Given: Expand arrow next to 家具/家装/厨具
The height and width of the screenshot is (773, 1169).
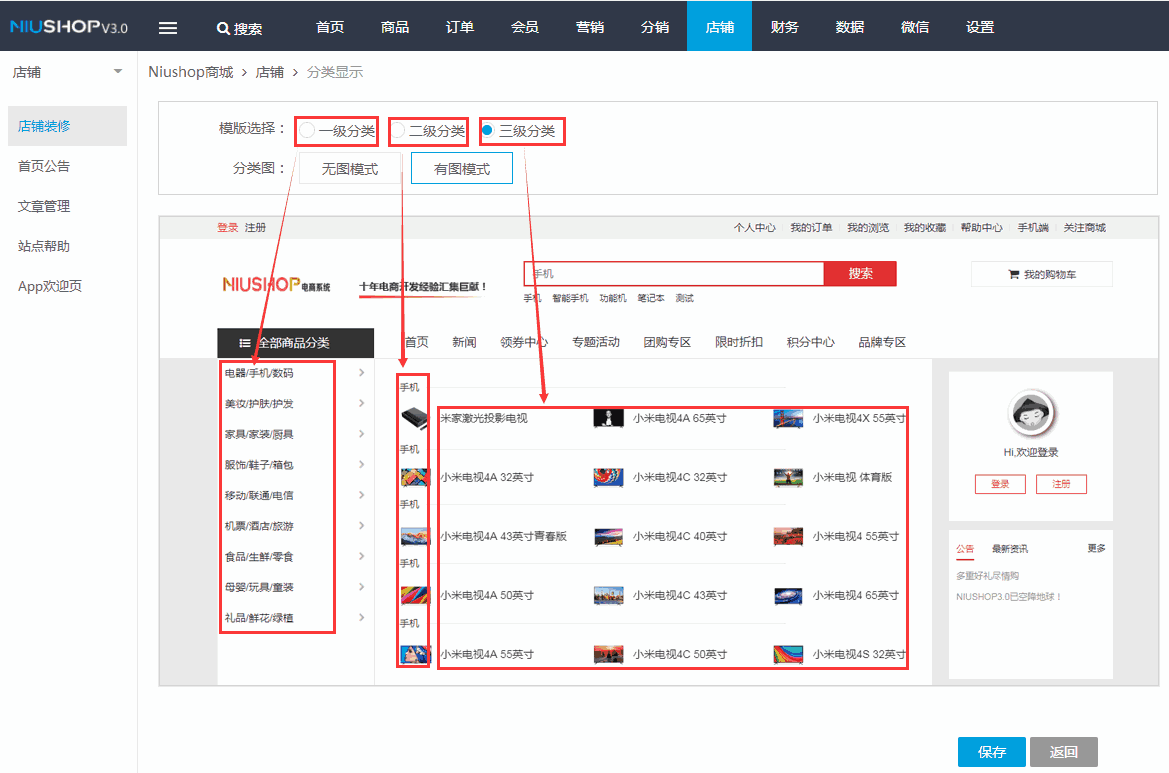Looking at the screenshot, I should click(x=362, y=434).
